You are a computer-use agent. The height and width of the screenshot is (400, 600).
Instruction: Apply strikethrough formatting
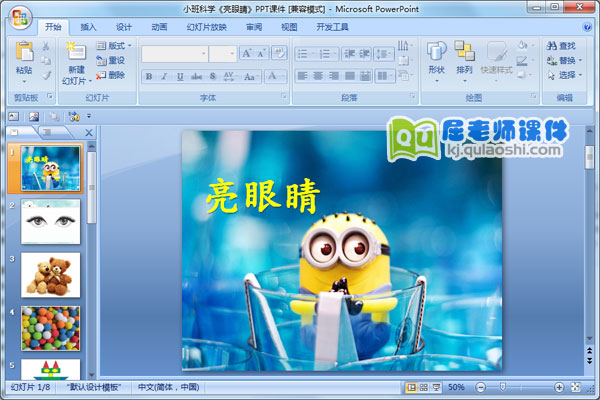click(x=196, y=76)
